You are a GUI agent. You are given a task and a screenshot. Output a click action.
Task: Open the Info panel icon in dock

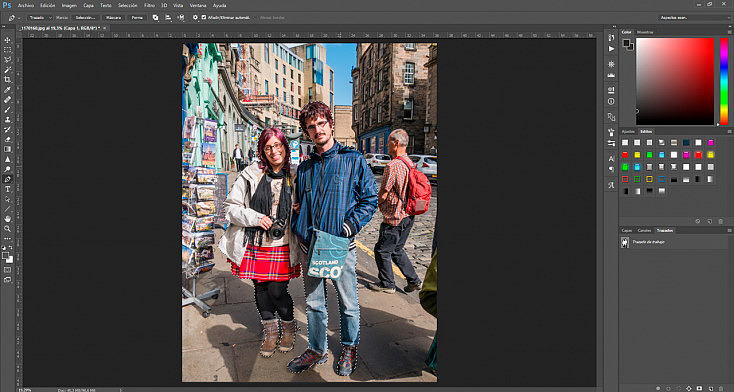(611, 101)
